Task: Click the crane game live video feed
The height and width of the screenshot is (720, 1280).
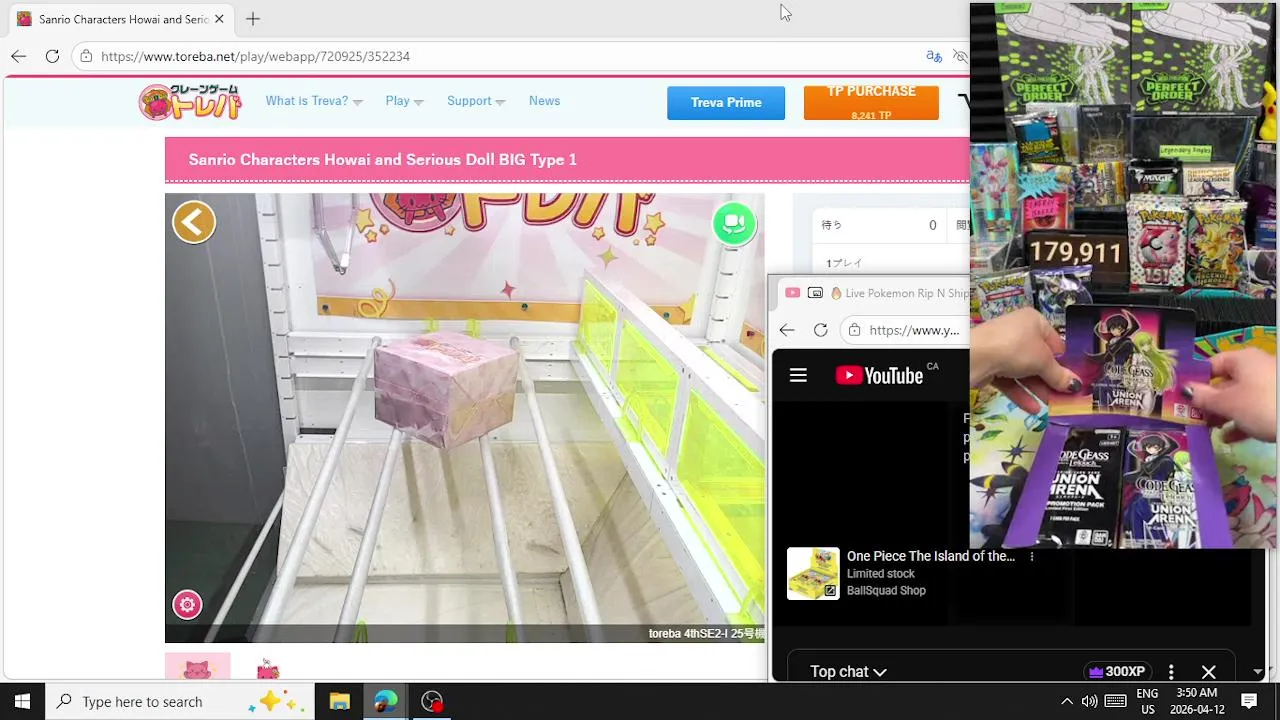Action: [465, 418]
